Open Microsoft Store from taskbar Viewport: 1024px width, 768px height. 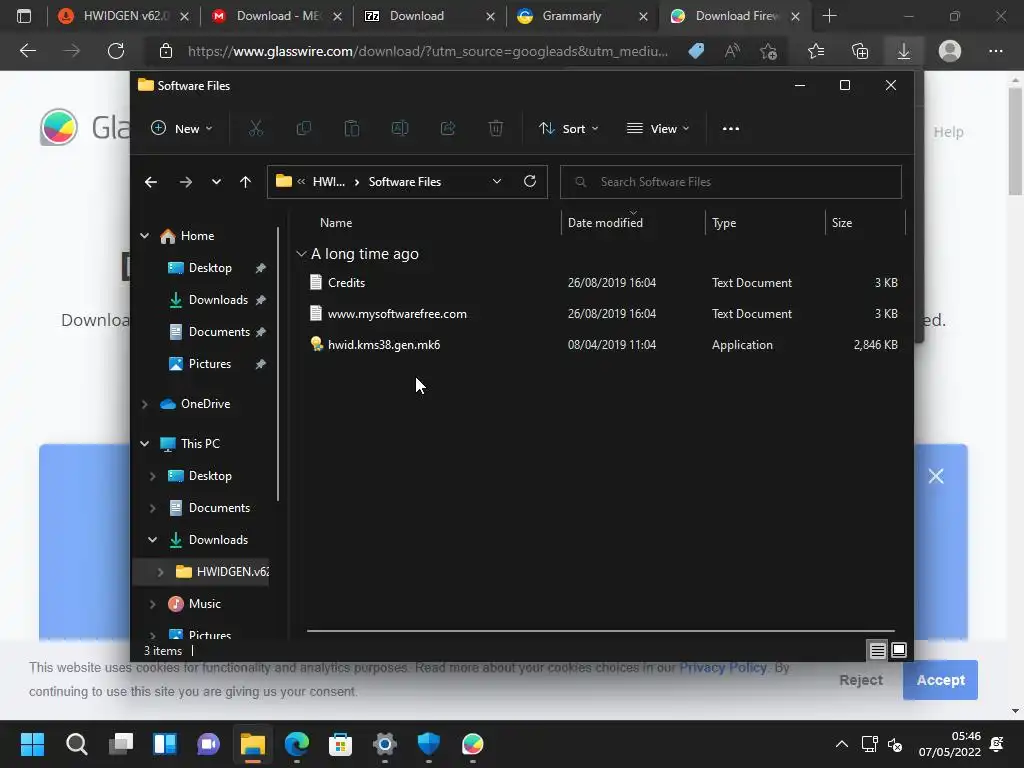(x=340, y=744)
